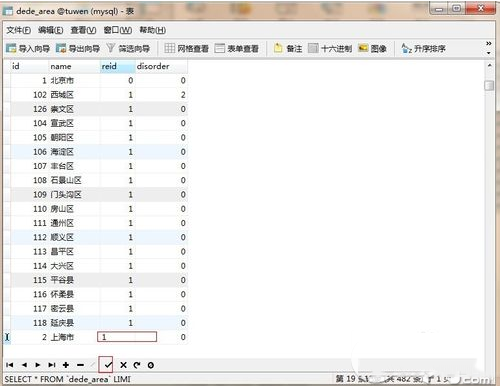The height and width of the screenshot is (387, 500).
Task: Select the 顺义区 name cell
Action: (x=75, y=237)
